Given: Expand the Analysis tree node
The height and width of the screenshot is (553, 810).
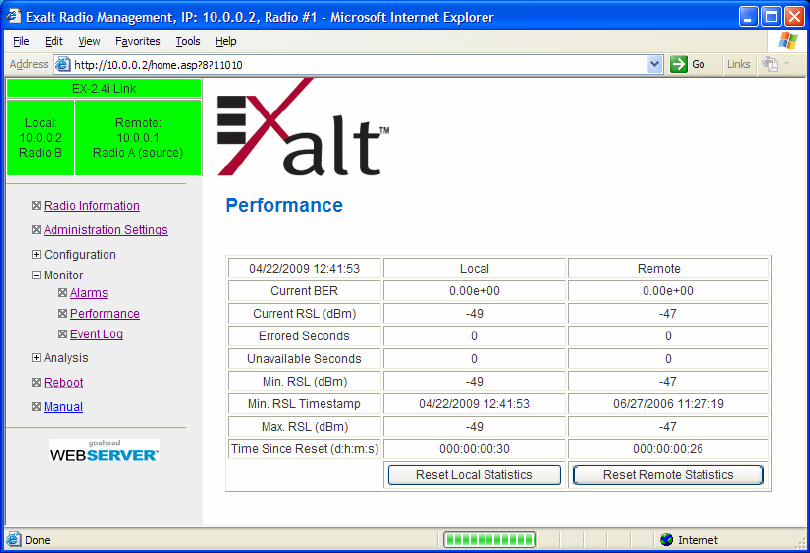Looking at the screenshot, I should pyautogui.click(x=36, y=358).
